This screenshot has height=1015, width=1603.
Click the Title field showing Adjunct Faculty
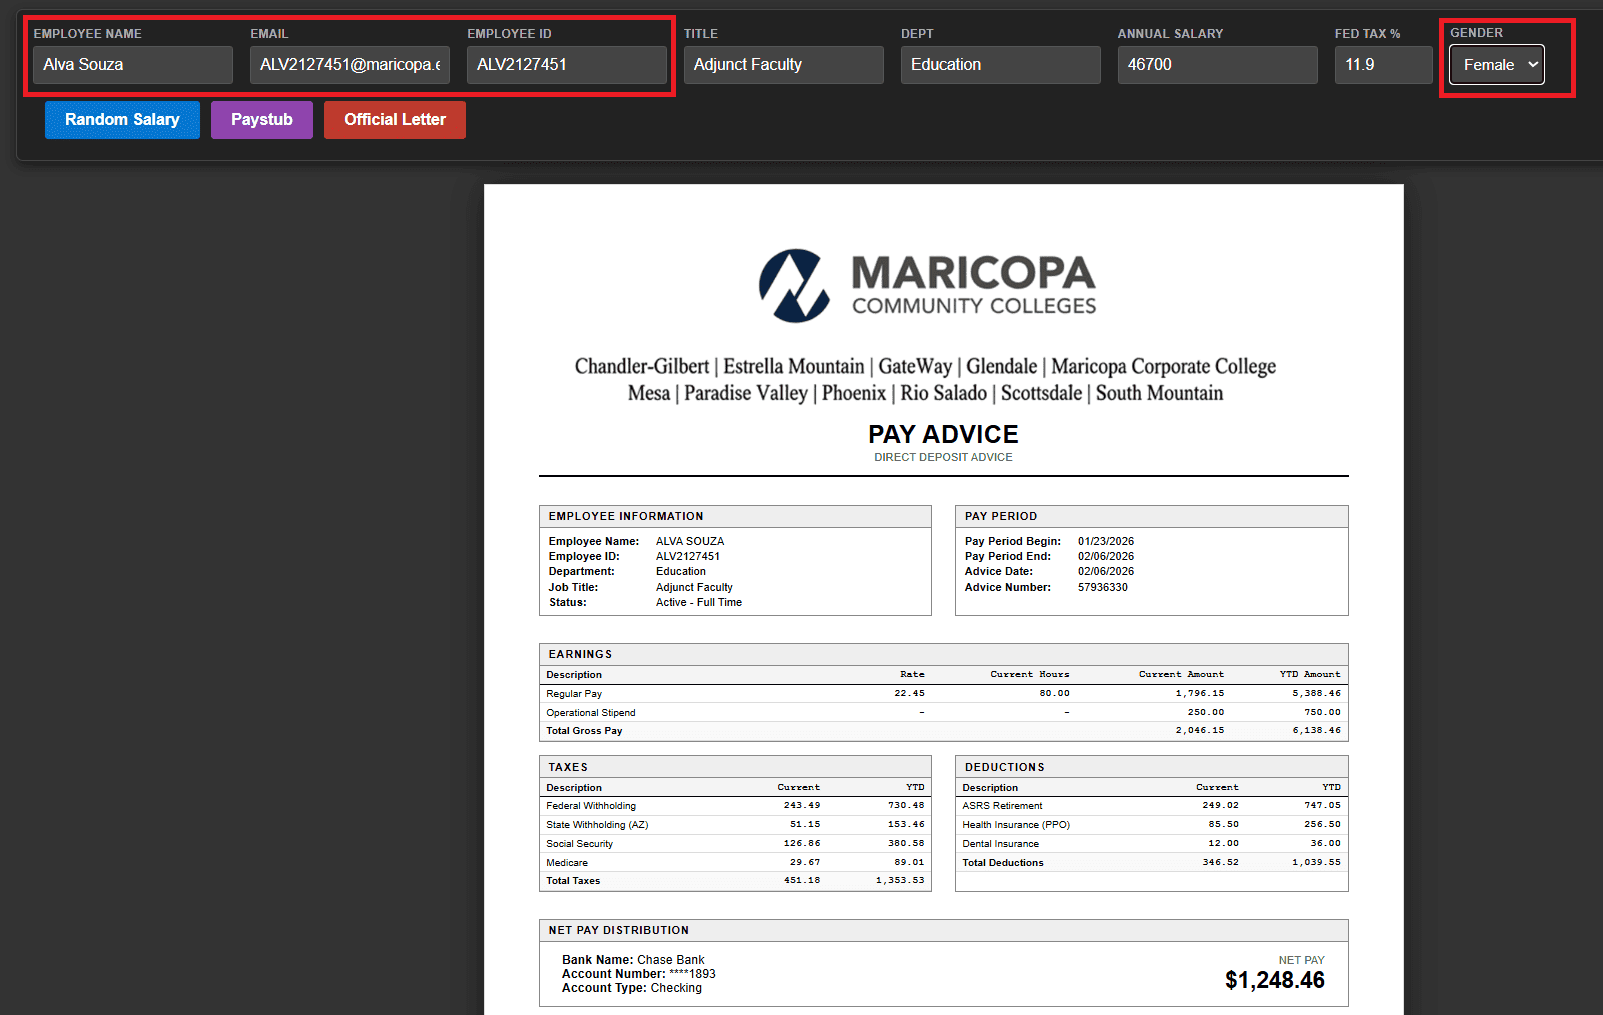(783, 65)
